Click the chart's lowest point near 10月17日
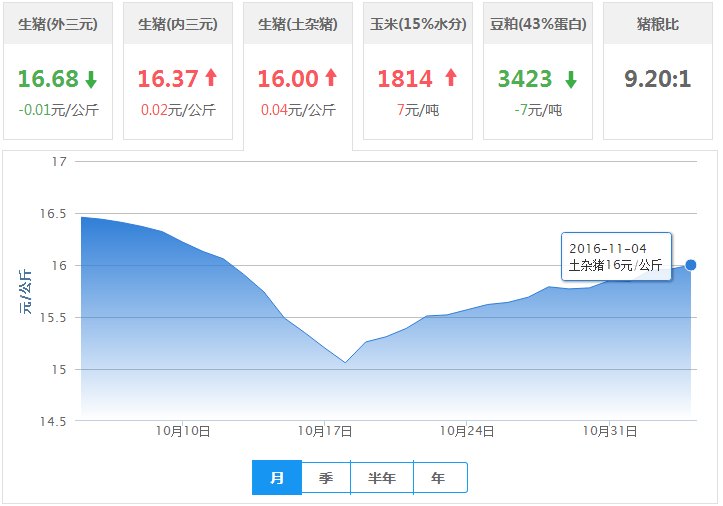Image resolution: width=723 pixels, height=506 pixels. 346,362
